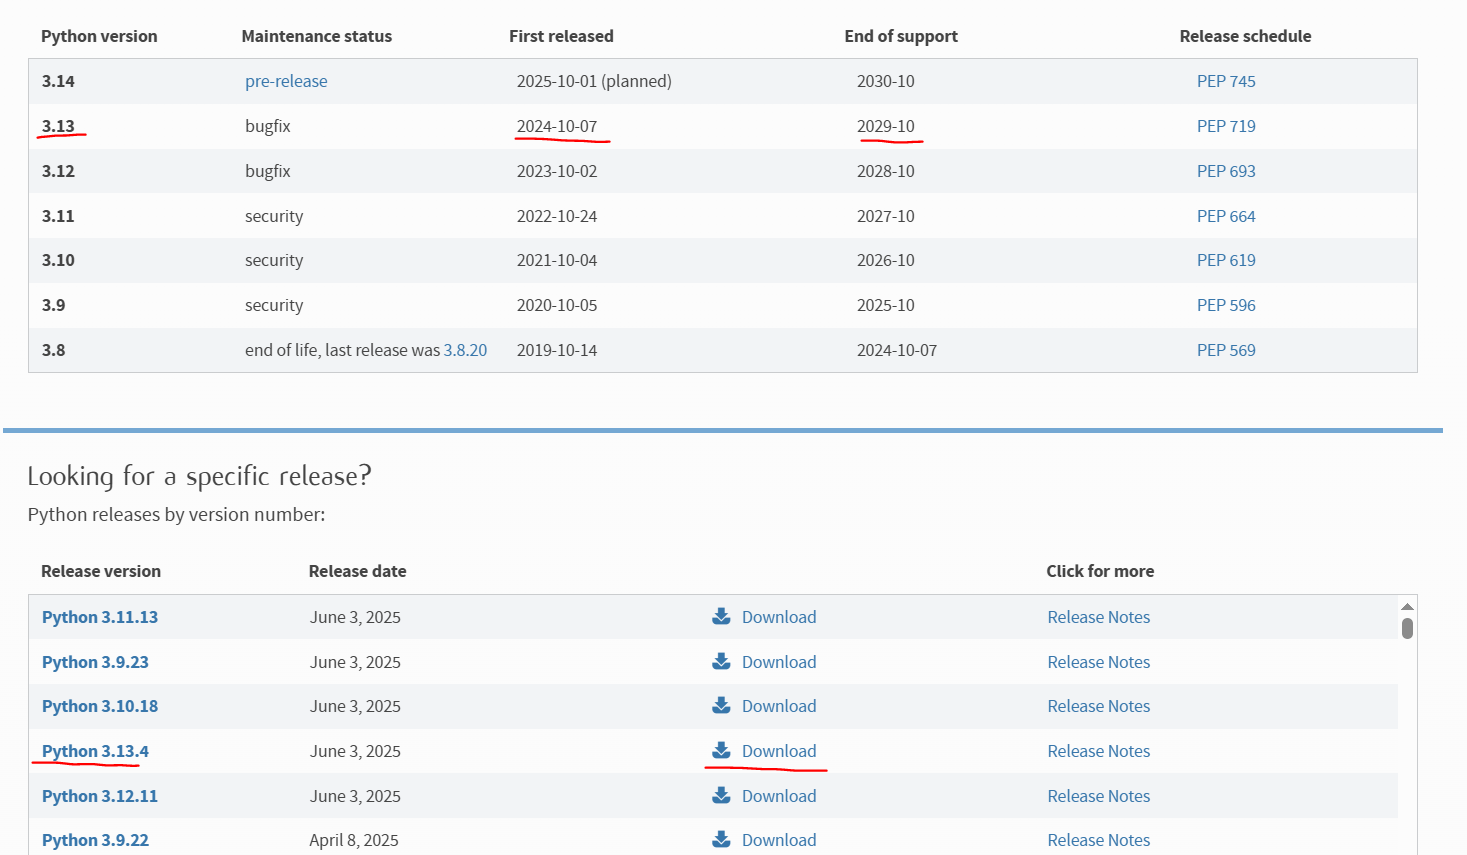
Task: Click the Download link for Python 3.12.11
Action: (x=779, y=796)
